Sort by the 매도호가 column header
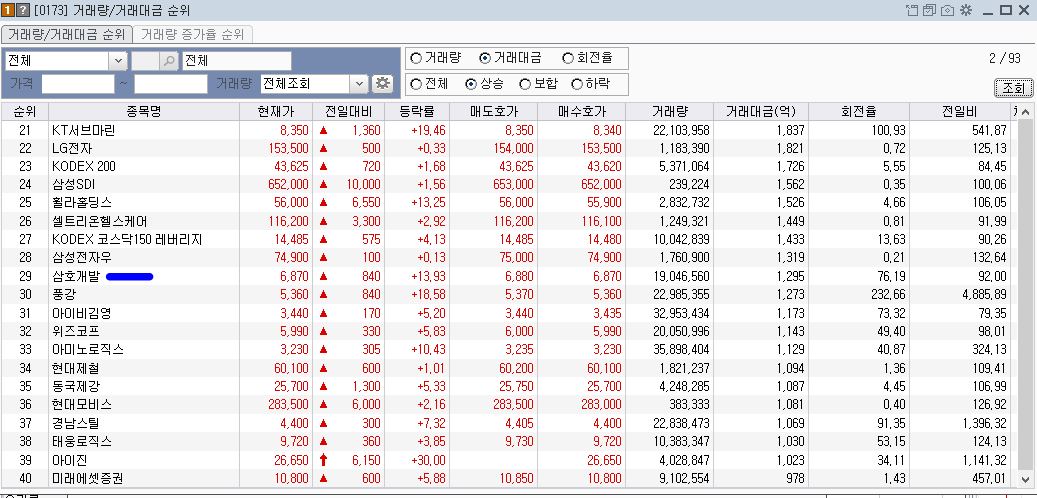This screenshot has height=498, width=1037. pyautogui.click(x=493, y=112)
